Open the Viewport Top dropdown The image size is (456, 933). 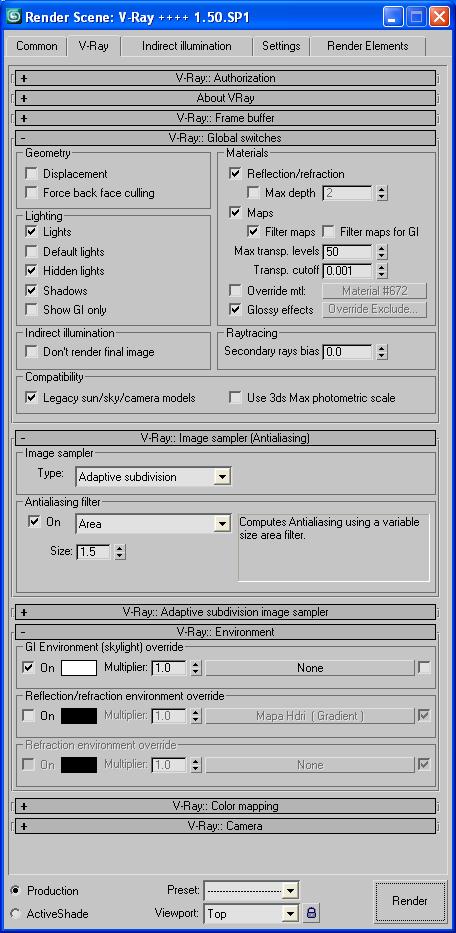click(x=251, y=913)
